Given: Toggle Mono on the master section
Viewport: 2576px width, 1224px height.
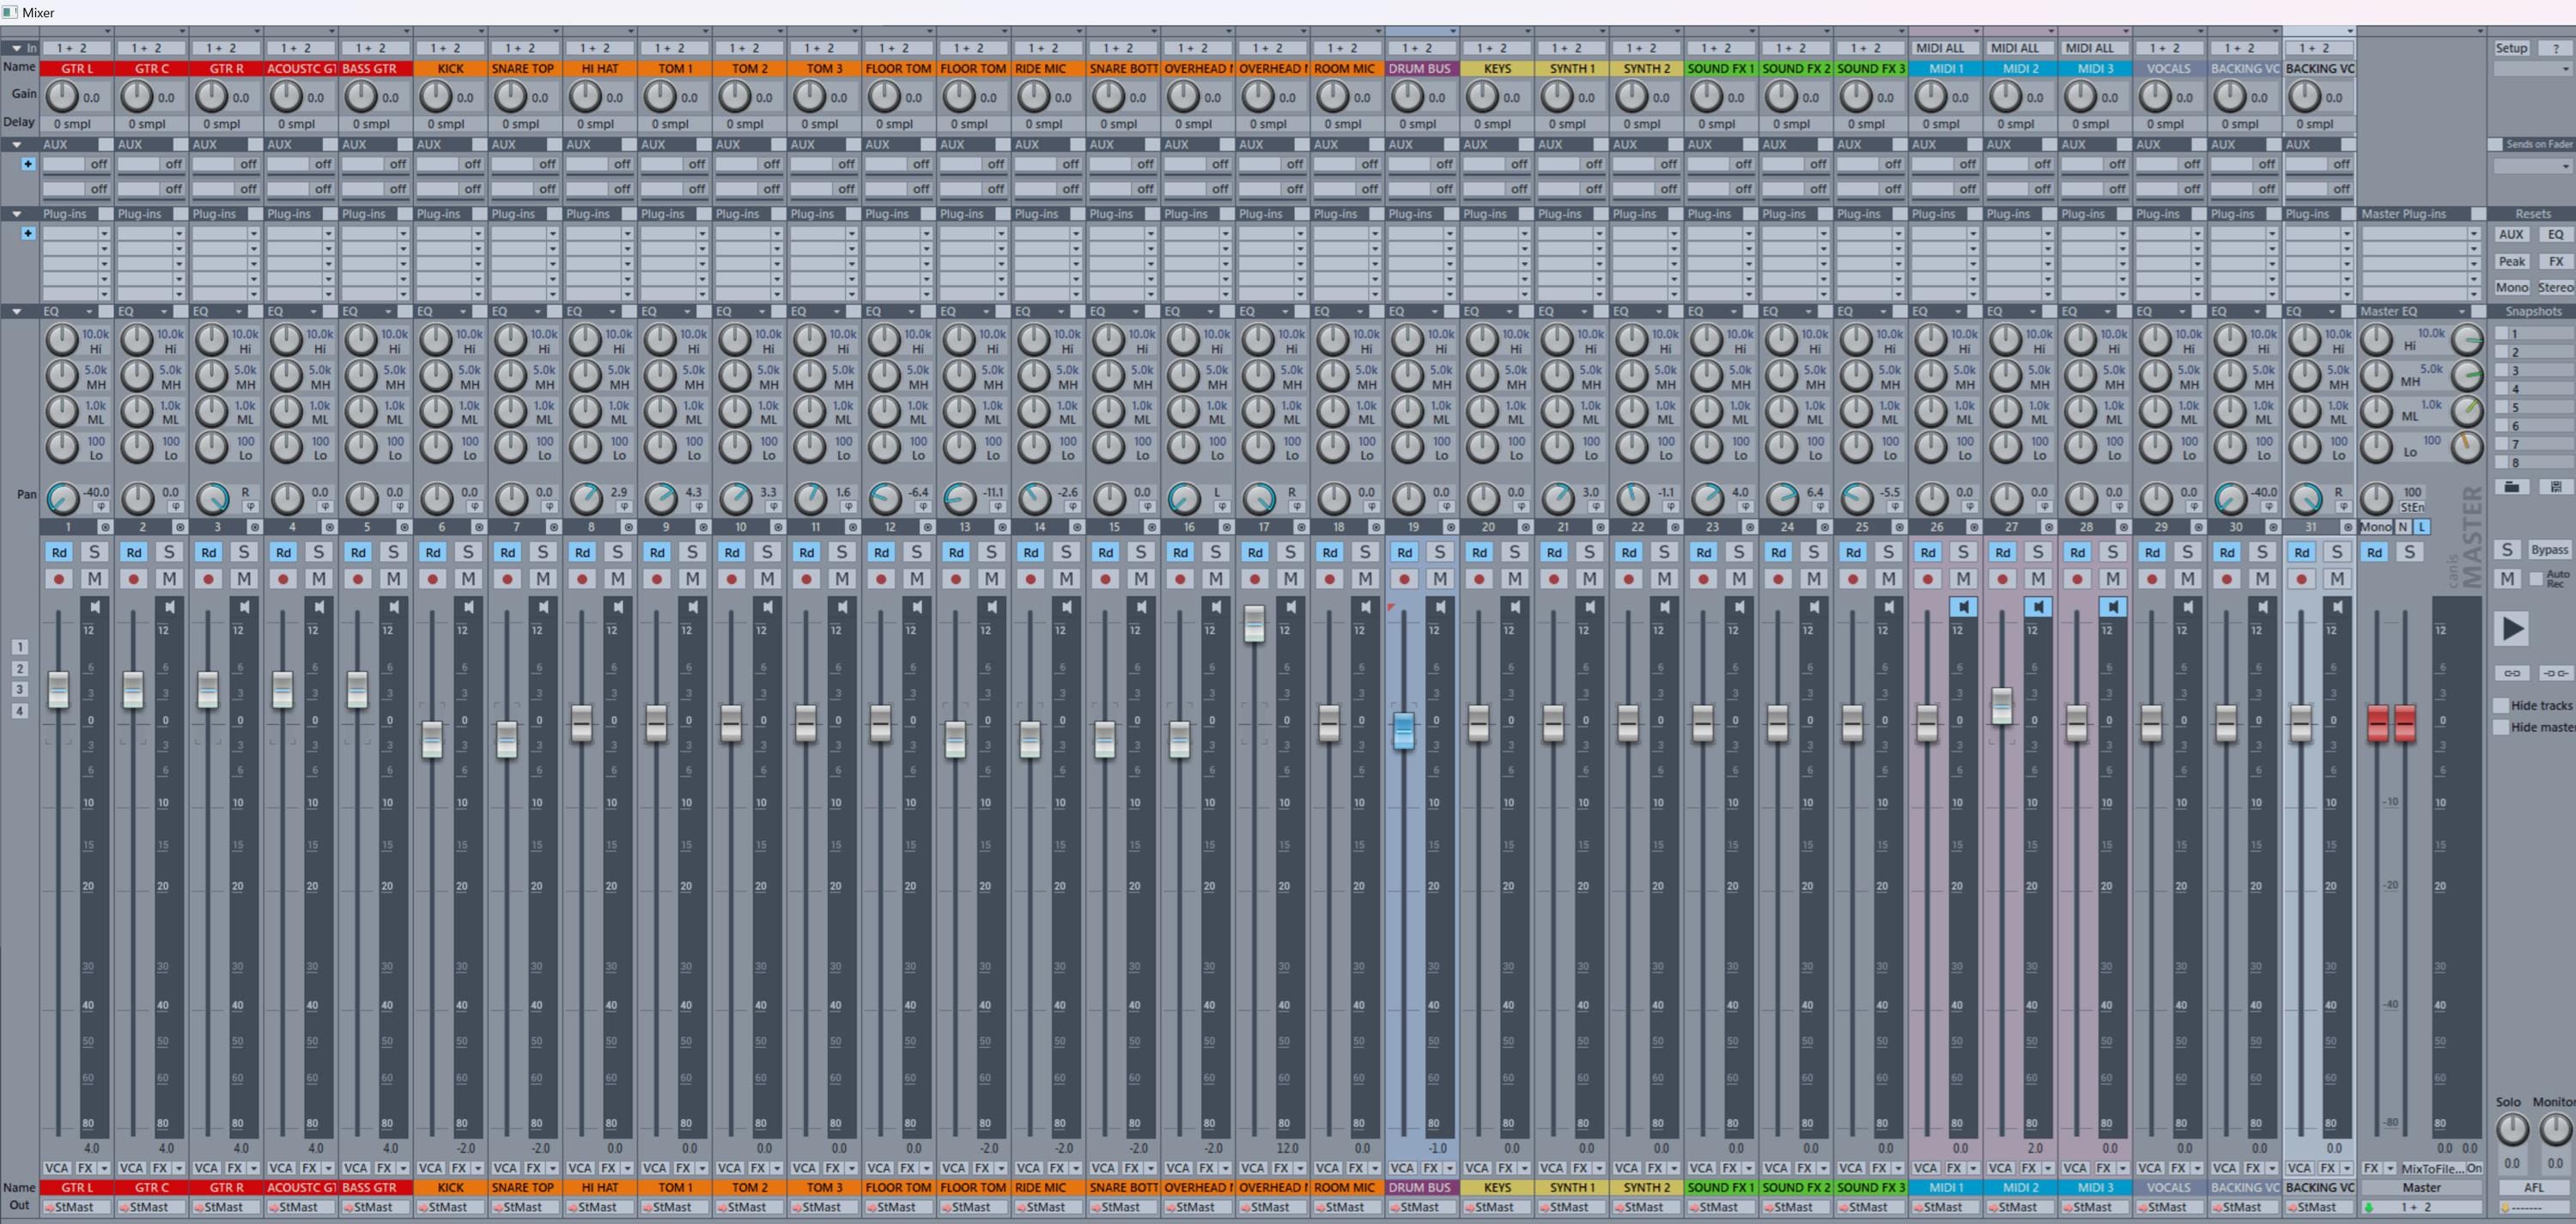Looking at the screenshot, I should 2376,527.
